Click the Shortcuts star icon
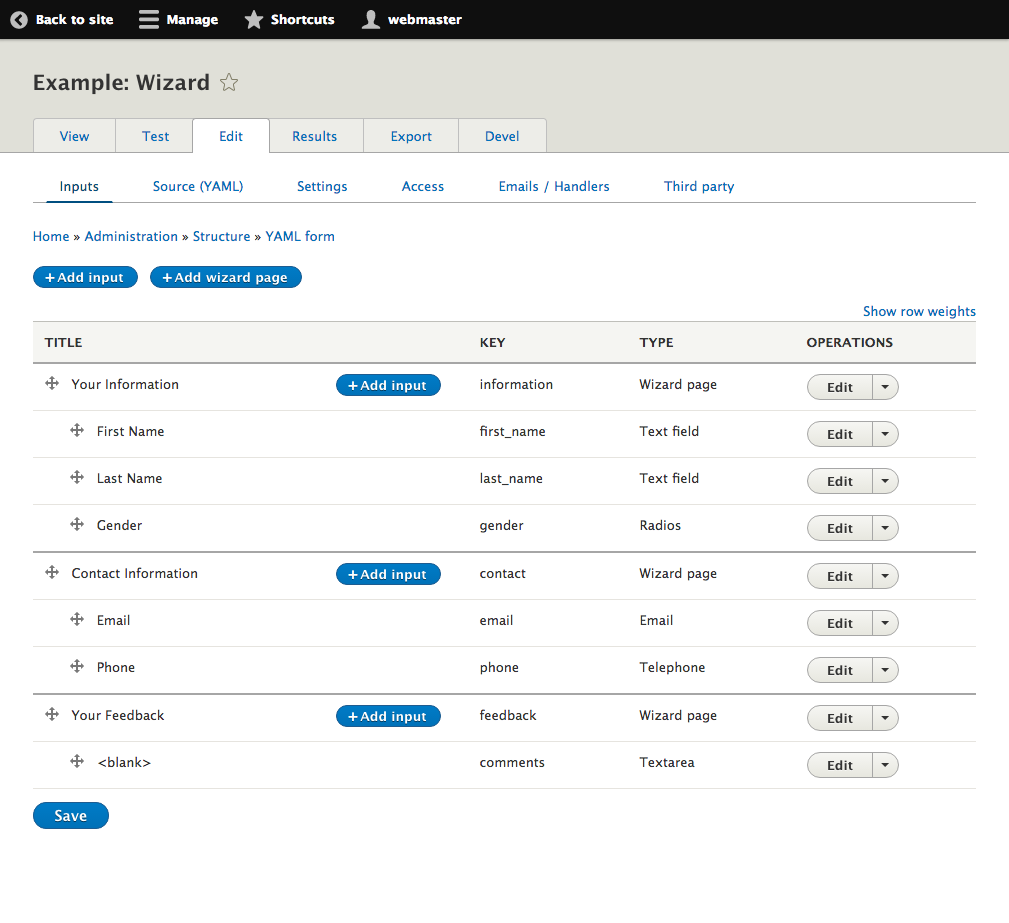The height and width of the screenshot is (923, 1009). [x=254, y=19]
